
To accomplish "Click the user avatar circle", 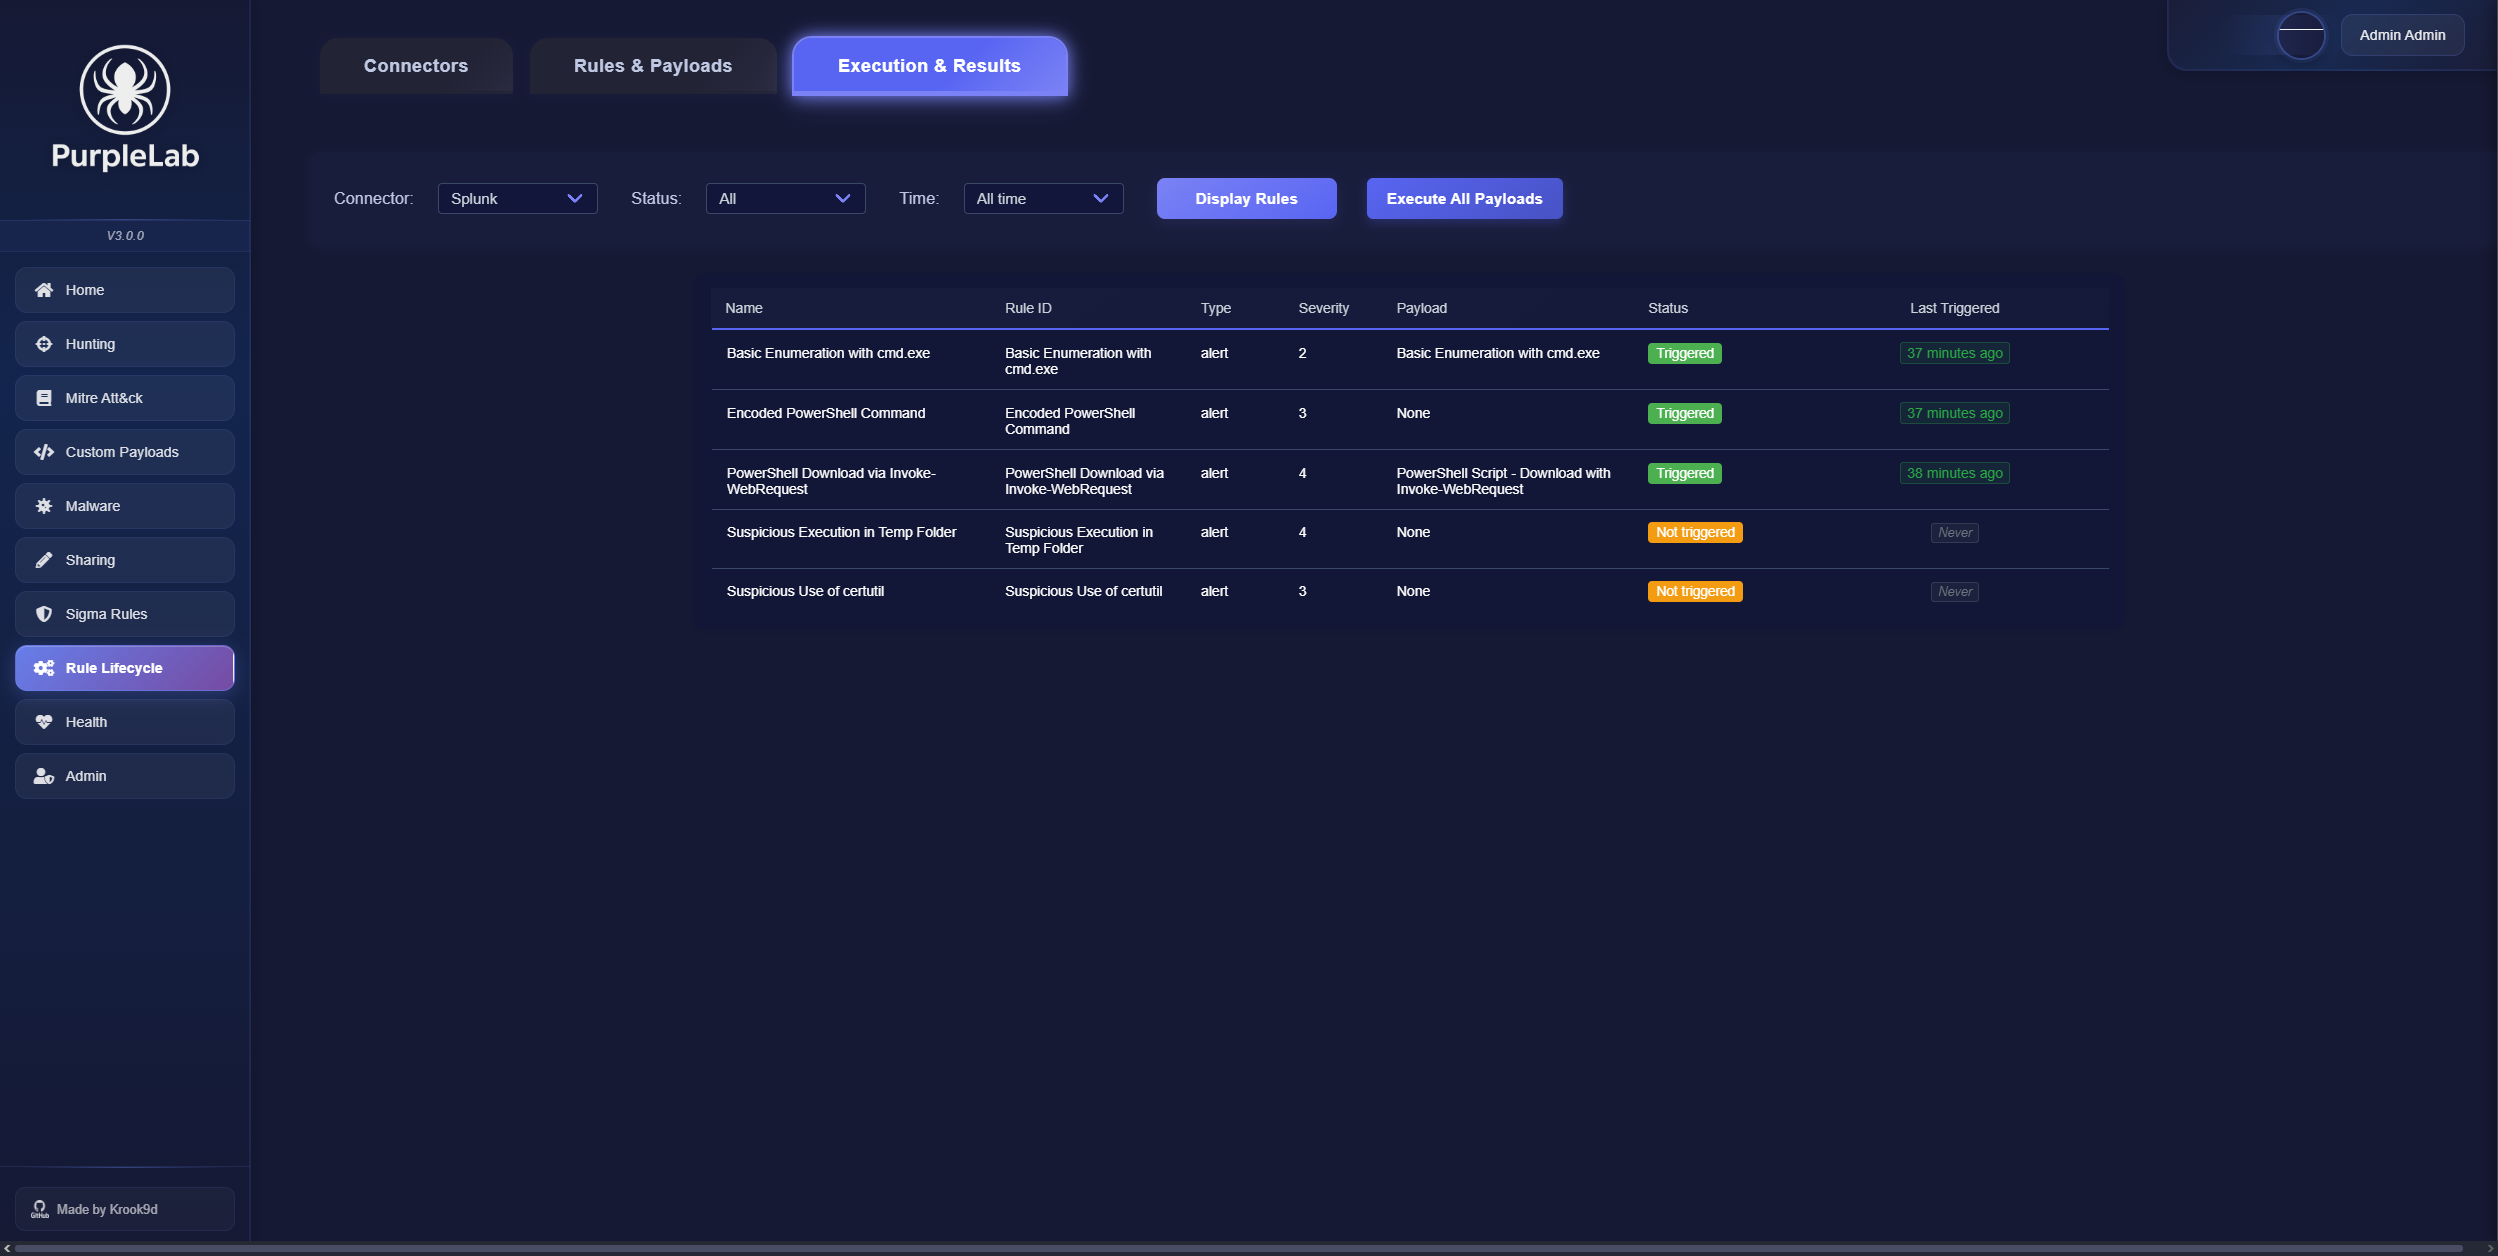I will tap(2300, 35).
